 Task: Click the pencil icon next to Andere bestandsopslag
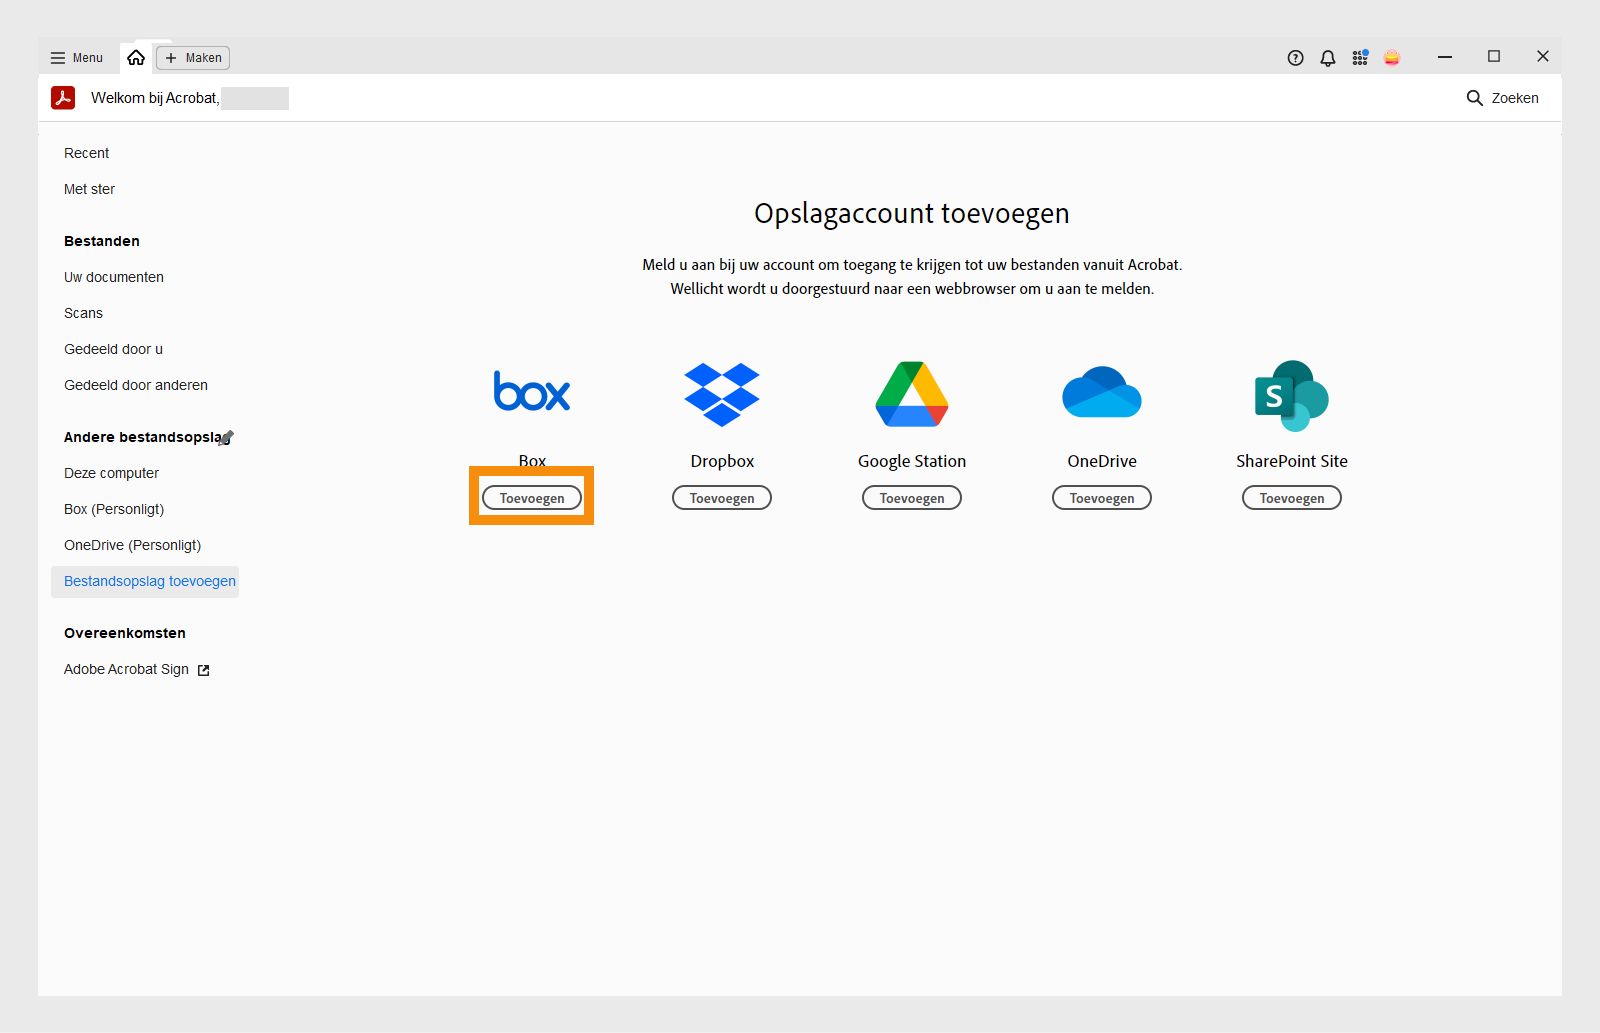(228, 435)
